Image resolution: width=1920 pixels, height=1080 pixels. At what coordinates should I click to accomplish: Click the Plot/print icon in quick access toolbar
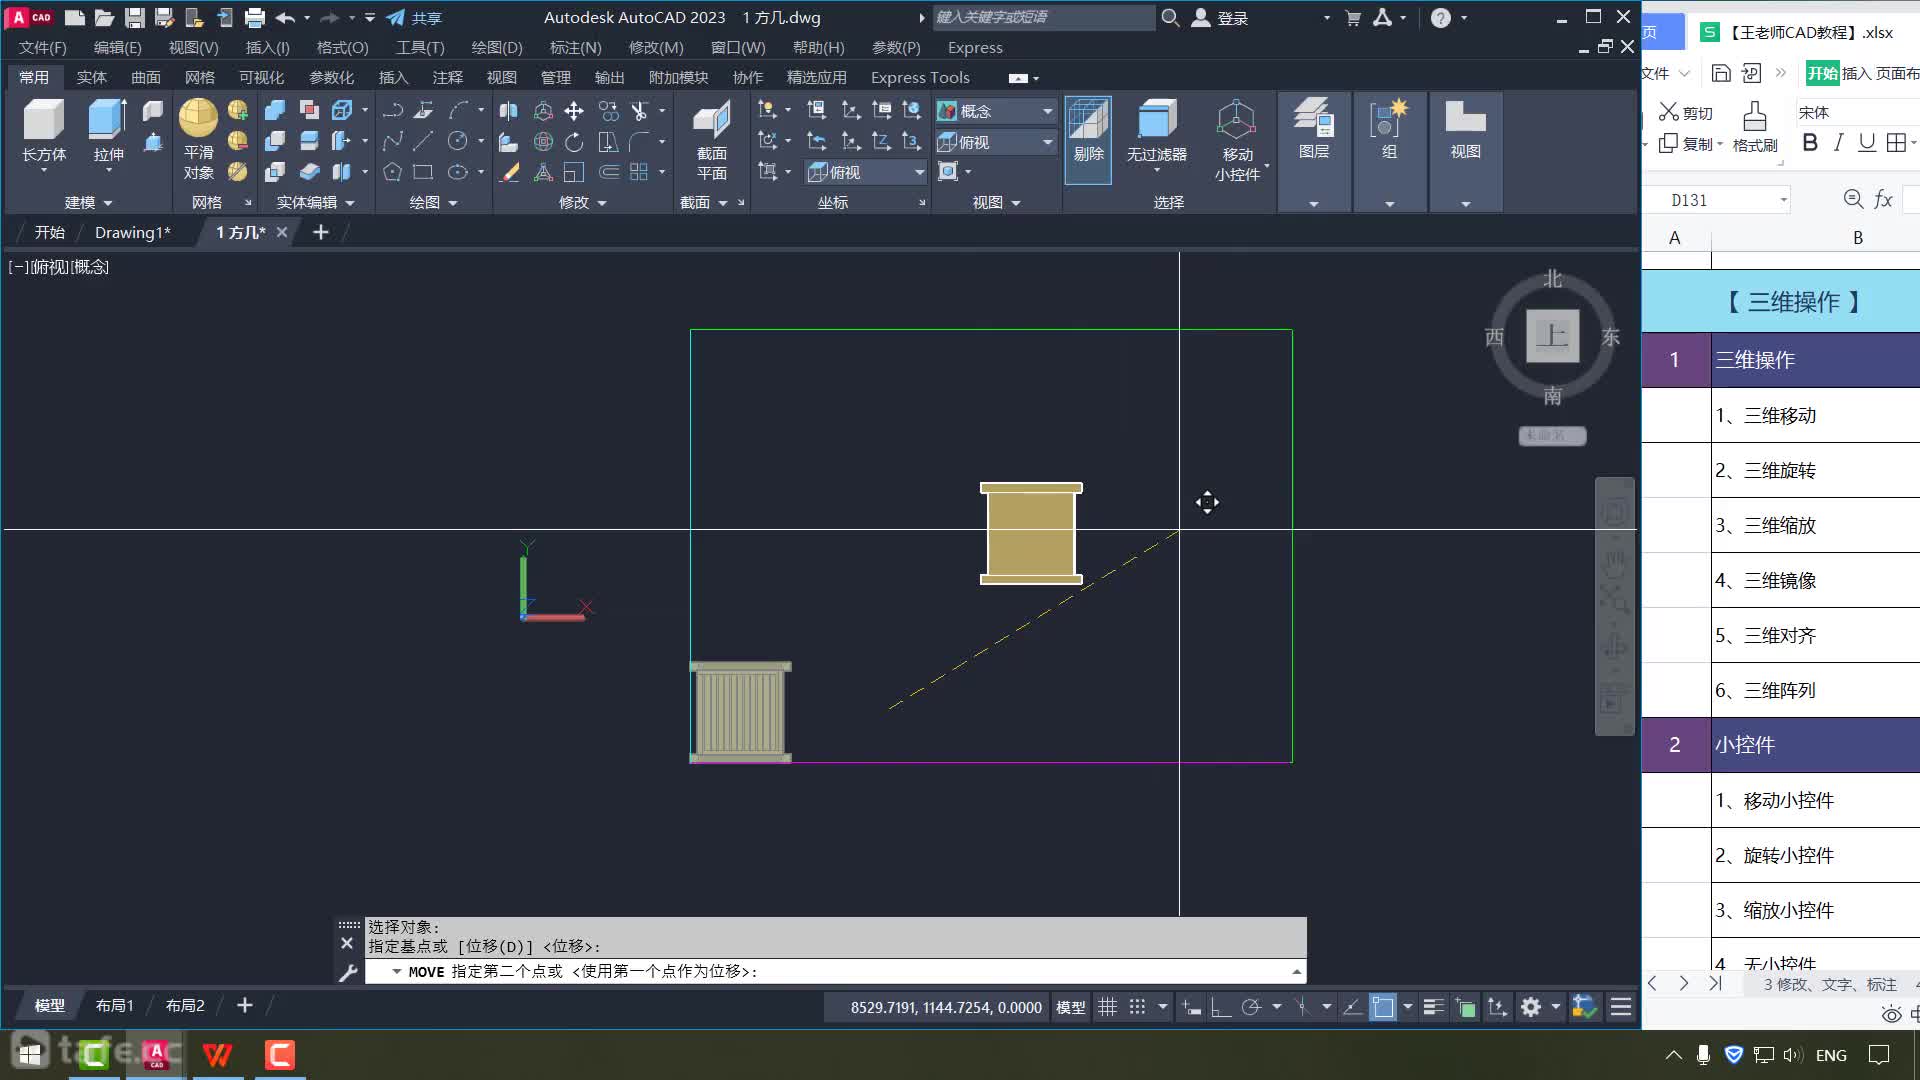tap(255, 18)
